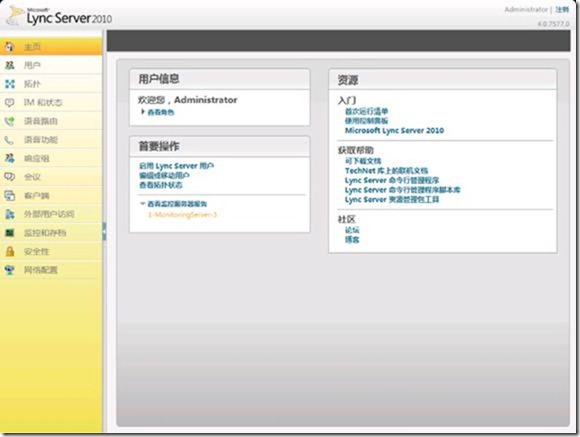The image size is (580, 437).
Task: Open the 博客 community link
Action: 352,240
